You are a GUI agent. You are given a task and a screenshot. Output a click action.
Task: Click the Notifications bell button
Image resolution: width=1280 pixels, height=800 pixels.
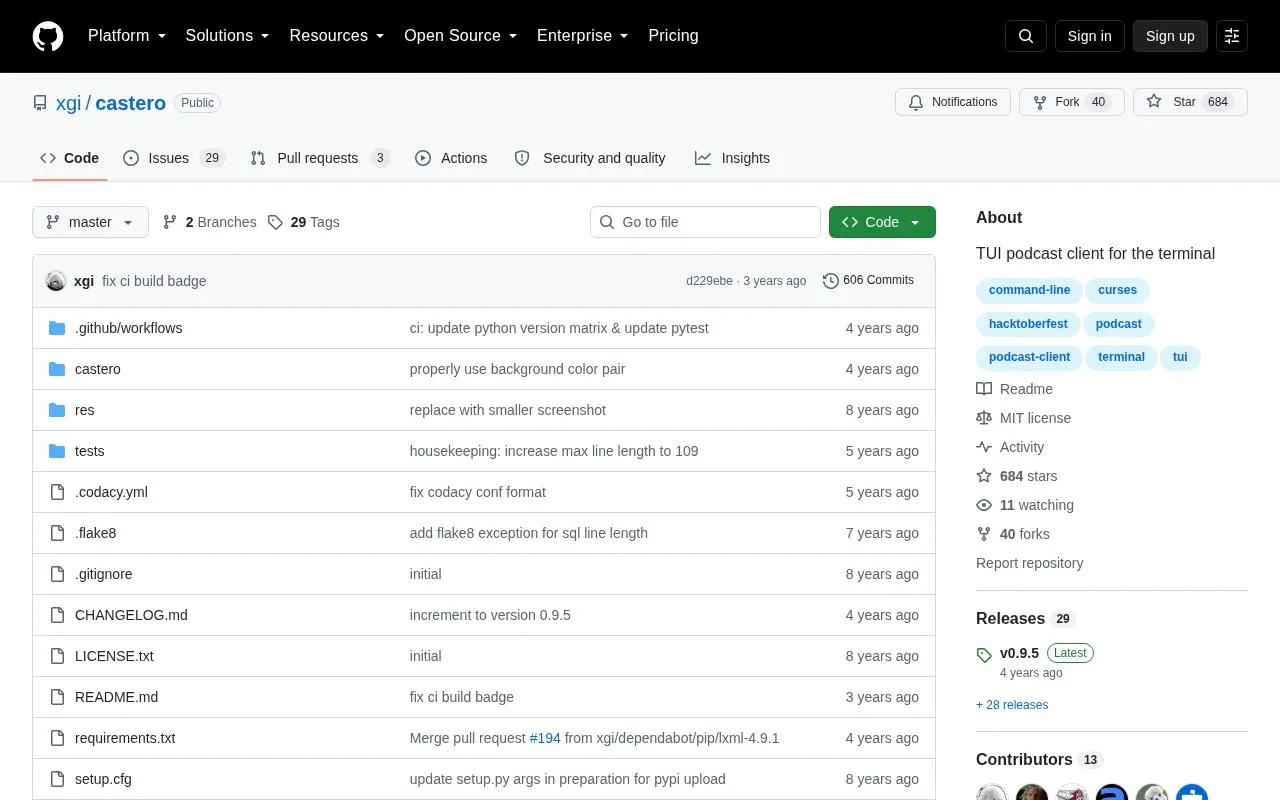tap(953, 102)
